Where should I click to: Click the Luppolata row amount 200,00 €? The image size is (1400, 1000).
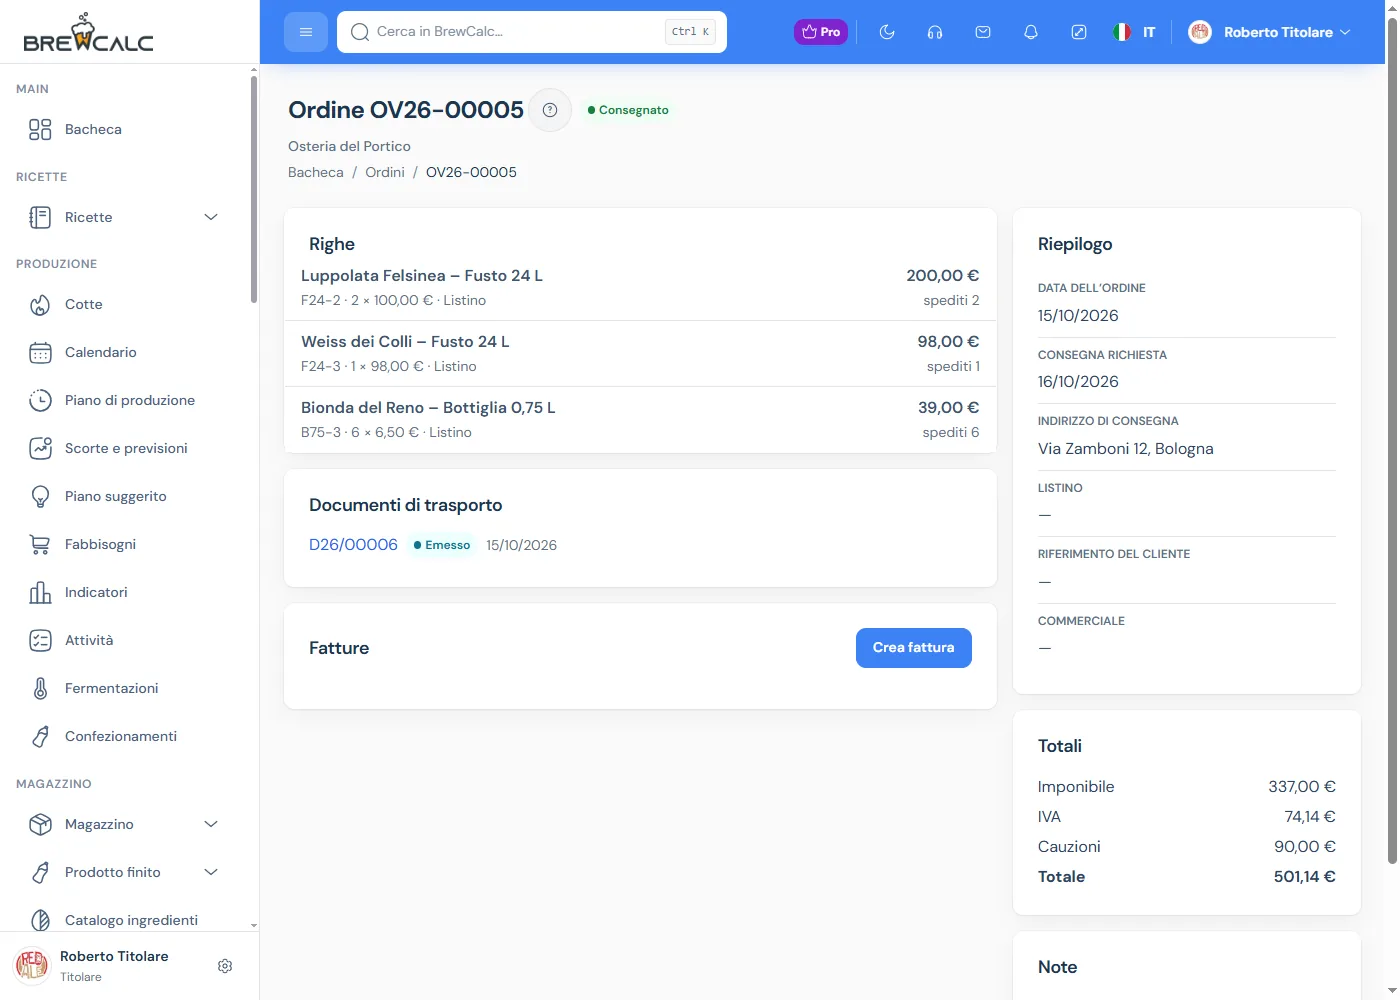click(x=943, y=276)
